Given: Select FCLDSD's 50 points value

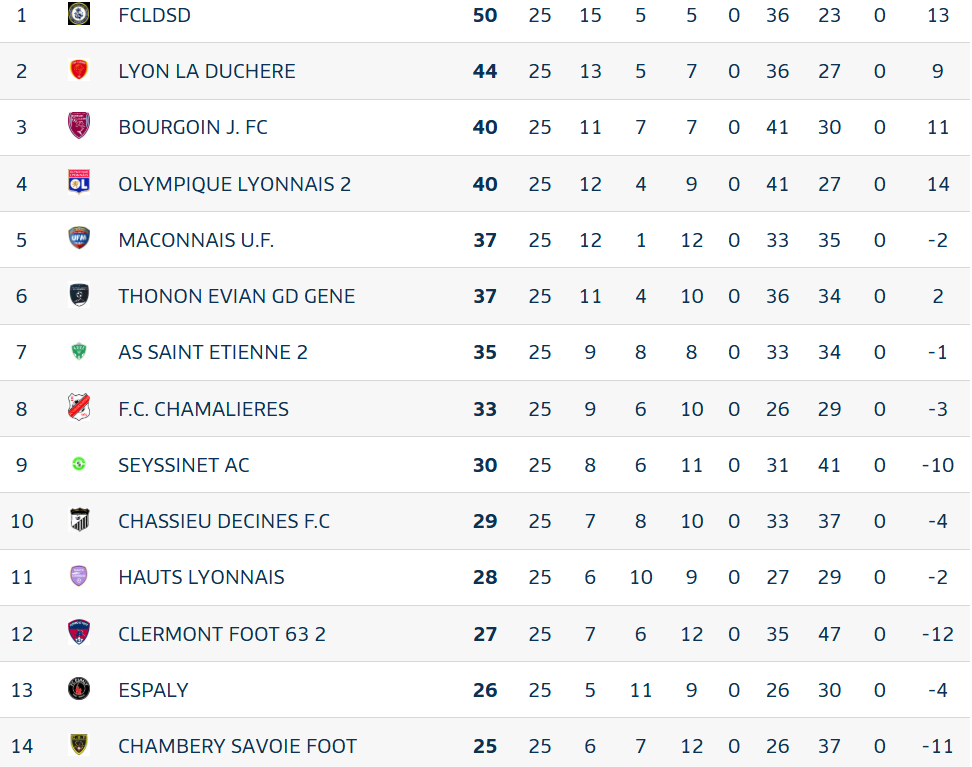Looking at the screenshot, I should point(485,15).
